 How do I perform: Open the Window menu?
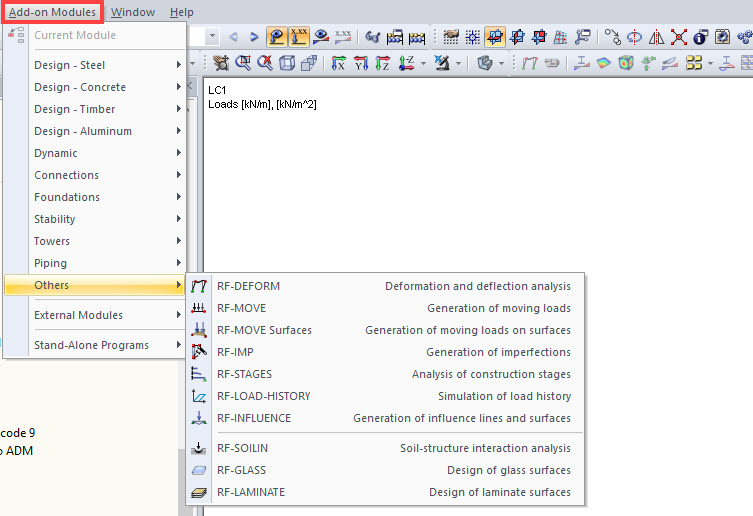[x=133, y=12]
